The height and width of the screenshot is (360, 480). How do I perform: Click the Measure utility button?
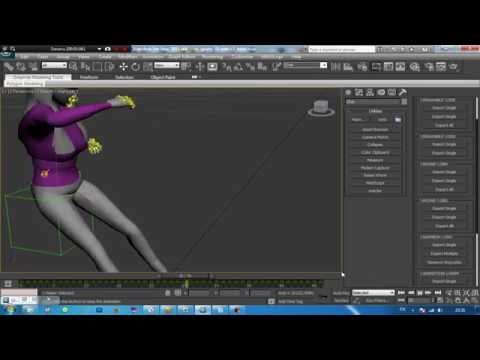pos(375,160)
